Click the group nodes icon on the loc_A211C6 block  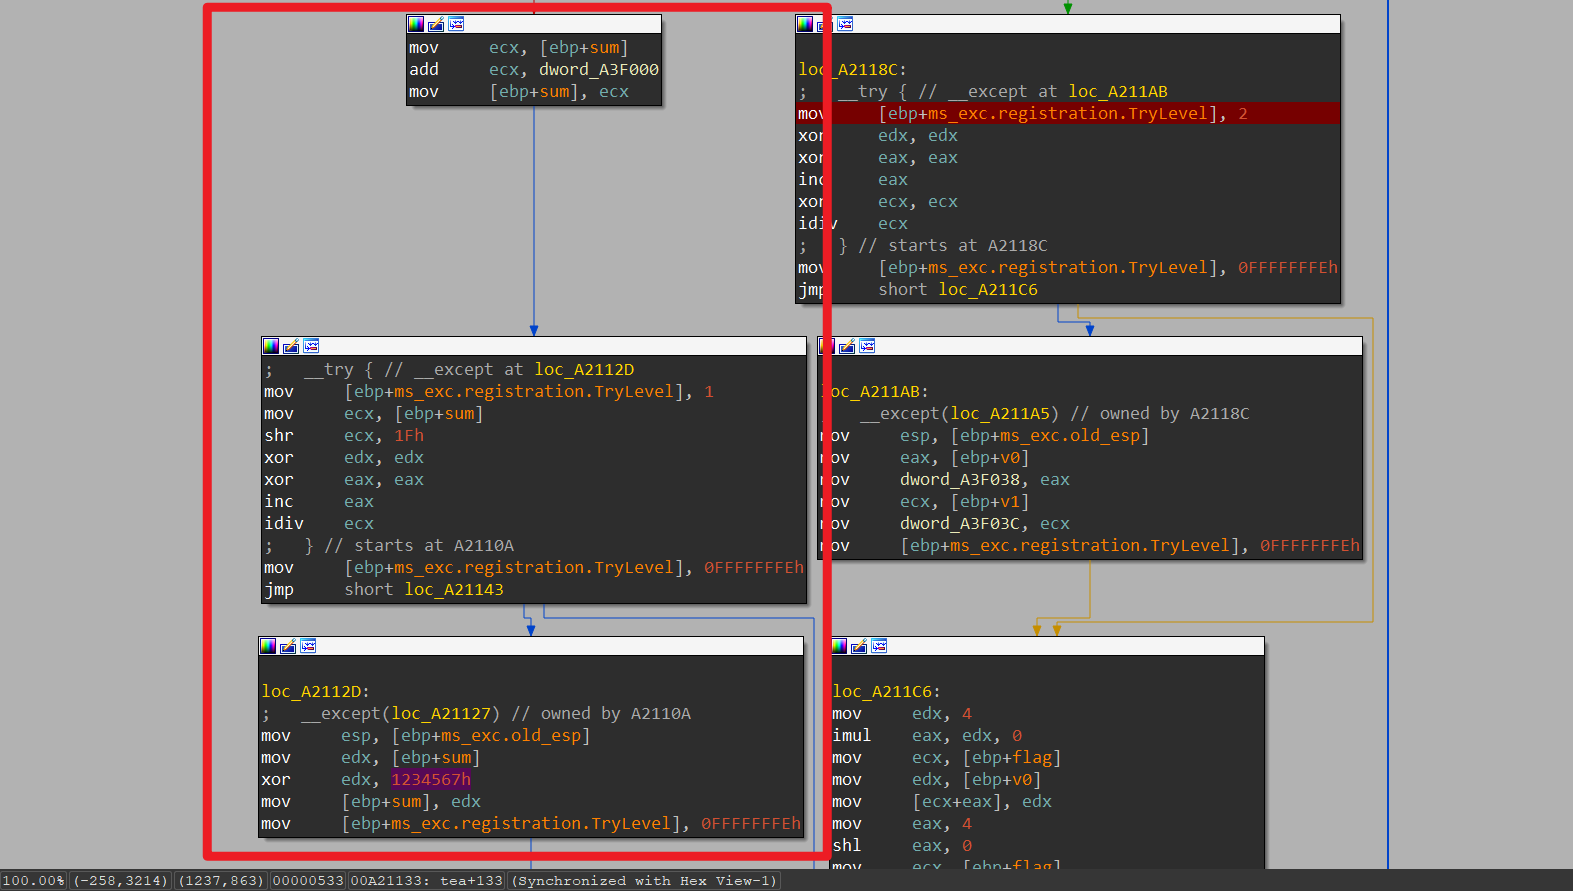(879, 646)
